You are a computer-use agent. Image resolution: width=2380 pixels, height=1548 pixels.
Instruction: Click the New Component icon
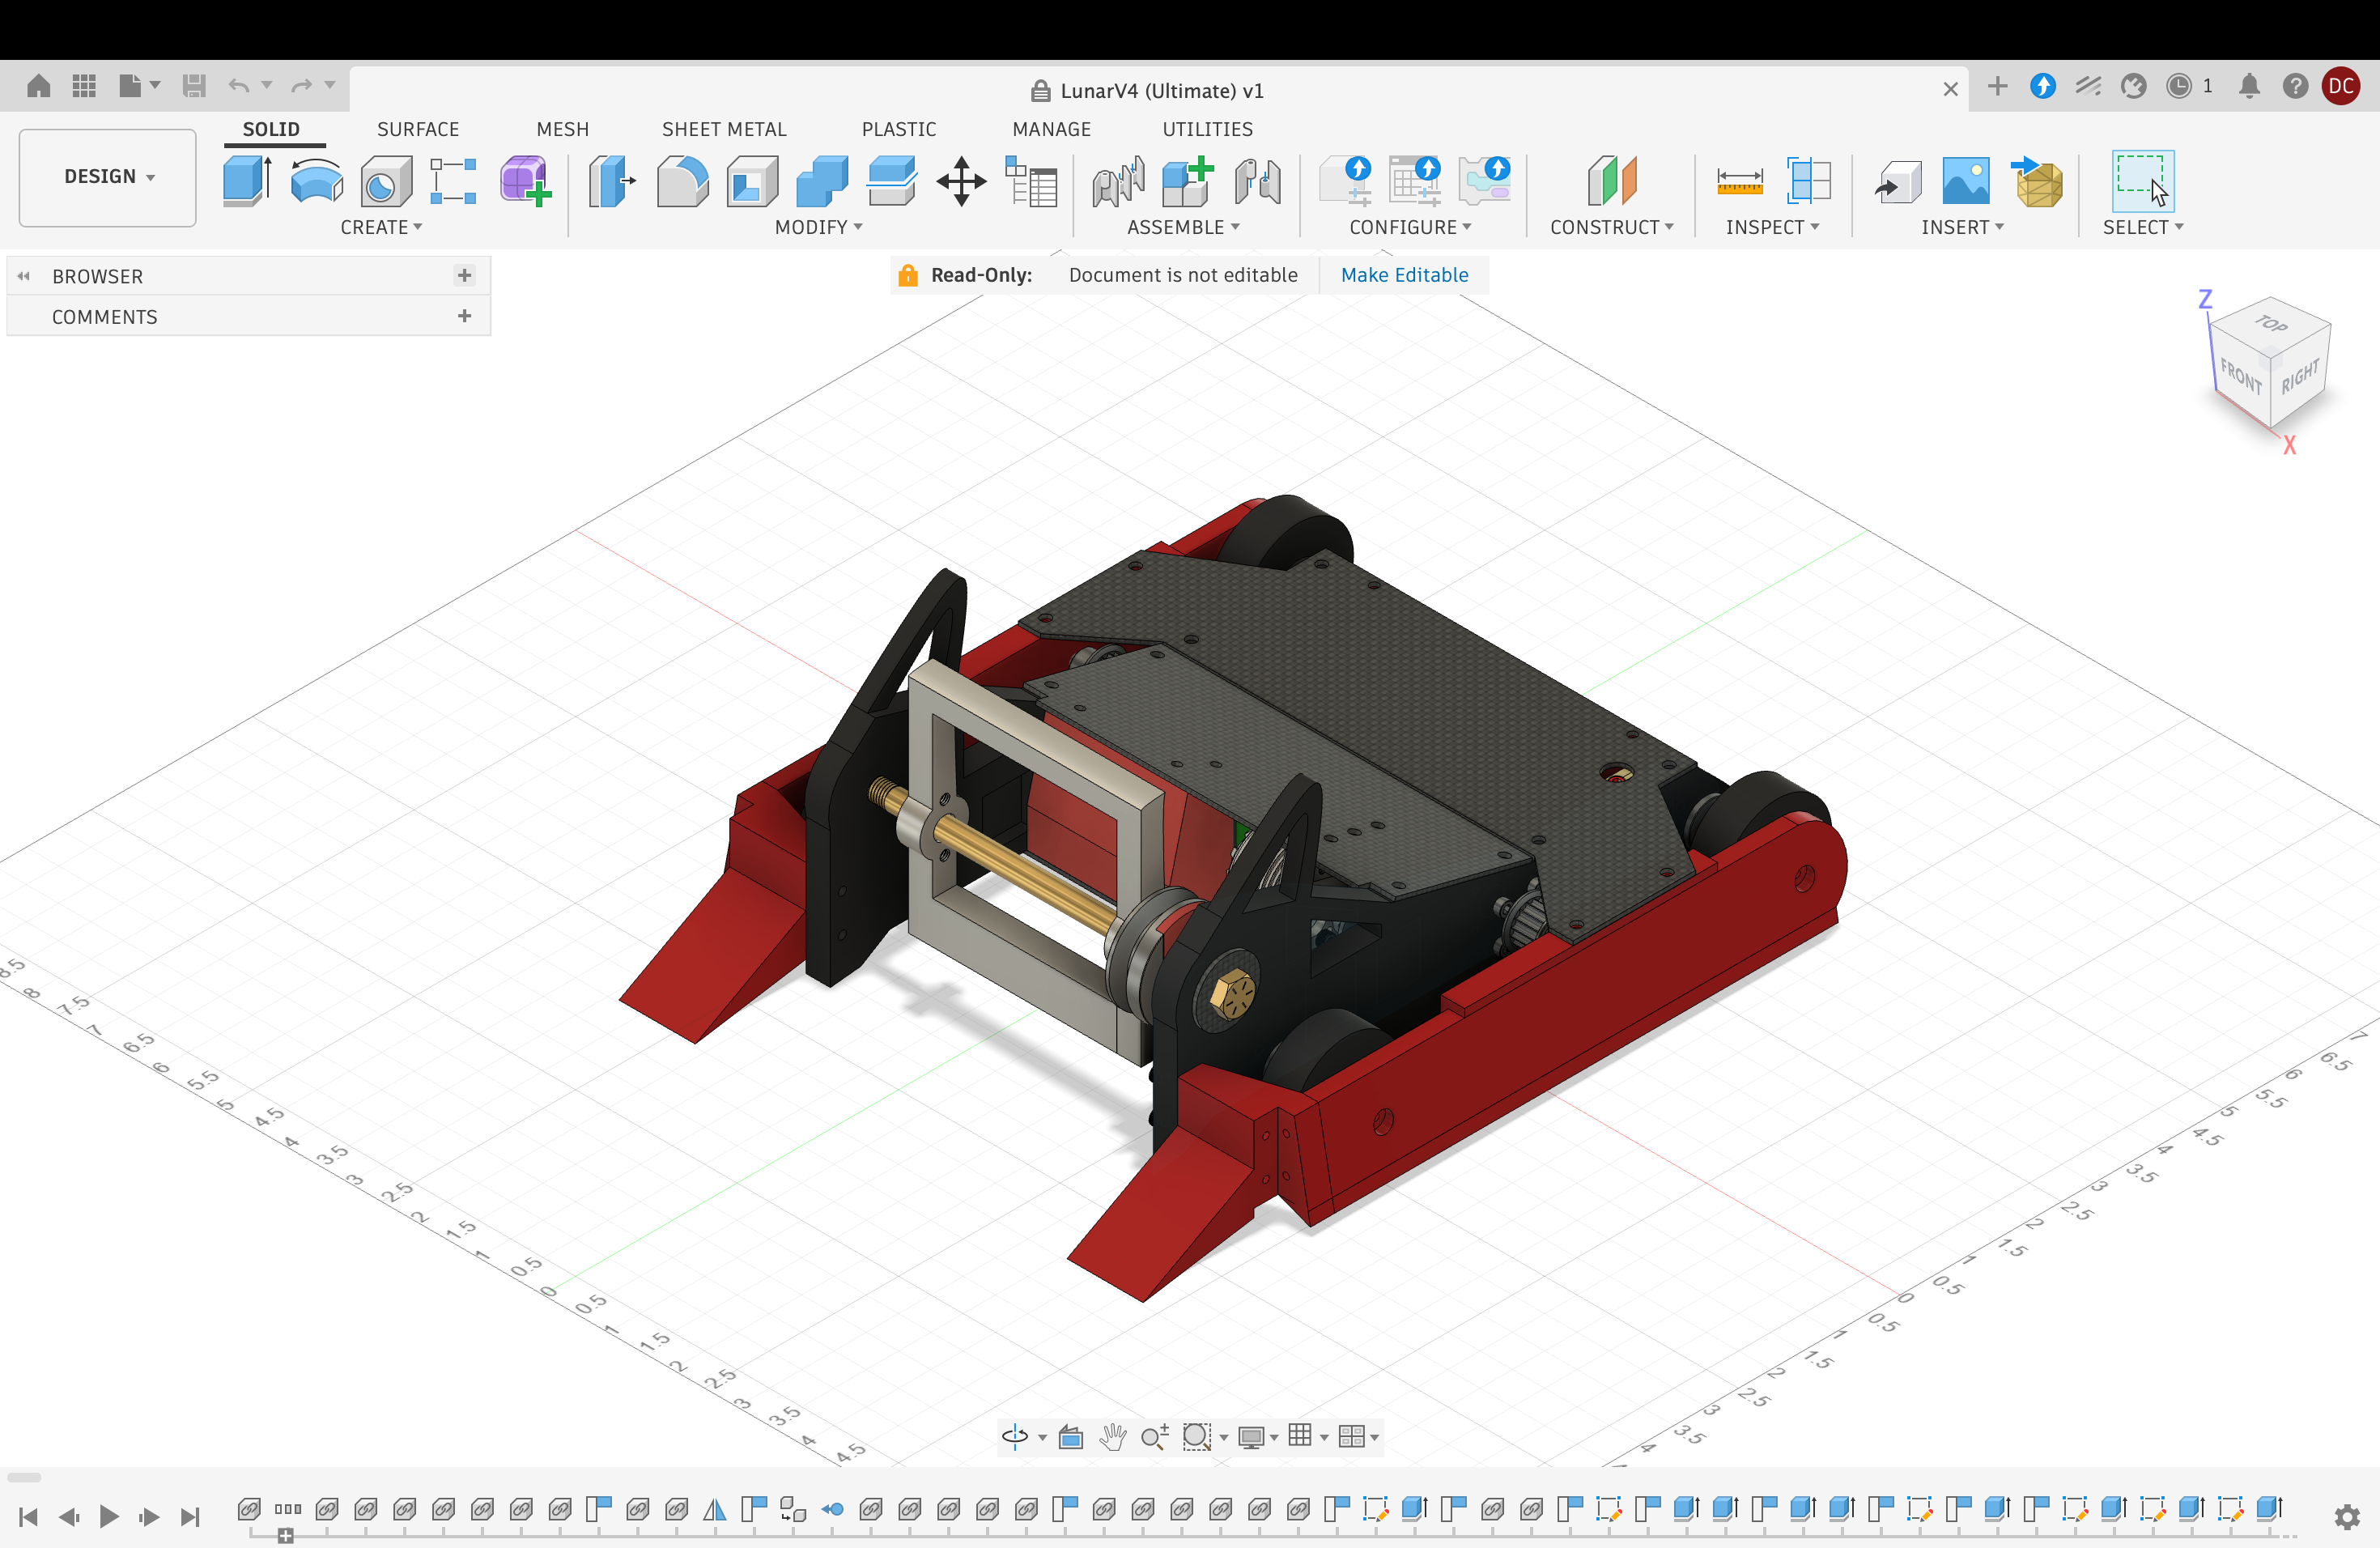click(x=1188, y=181)
